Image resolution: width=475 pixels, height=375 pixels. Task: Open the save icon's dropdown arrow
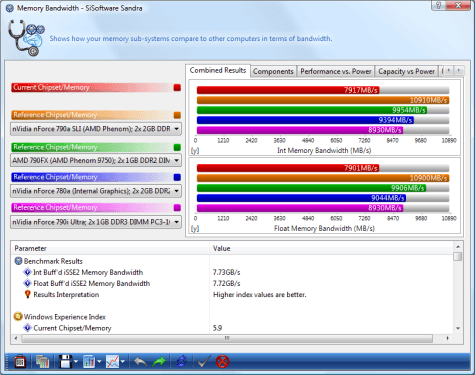pos(76,362)
